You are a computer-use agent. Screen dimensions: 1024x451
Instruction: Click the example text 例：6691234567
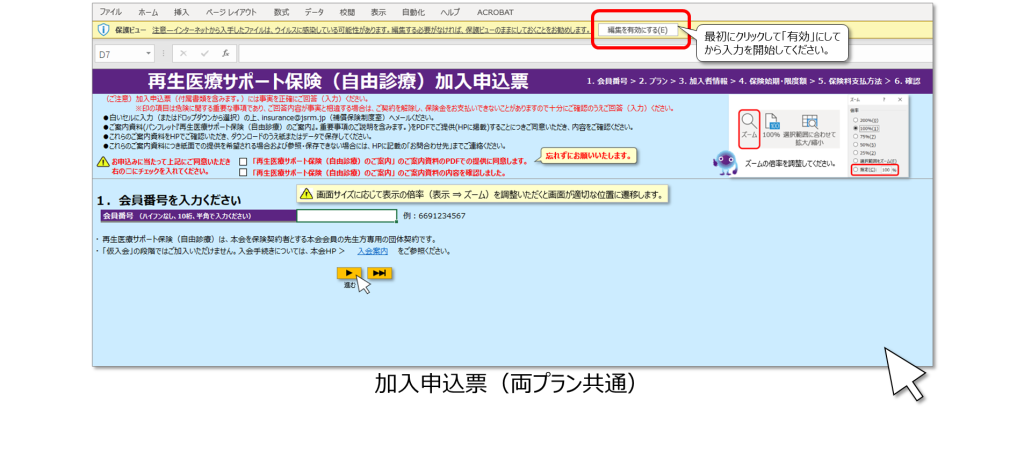pos(434,216)
